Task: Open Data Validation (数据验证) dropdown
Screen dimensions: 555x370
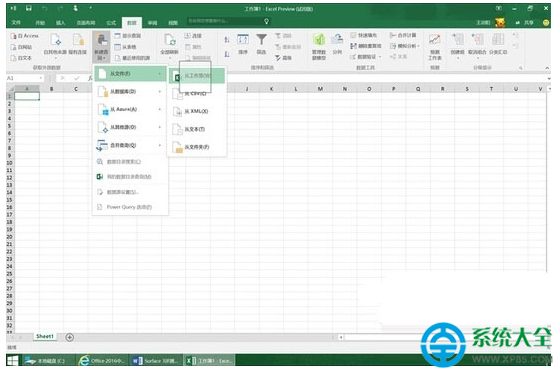Action: tap(366, 57)
